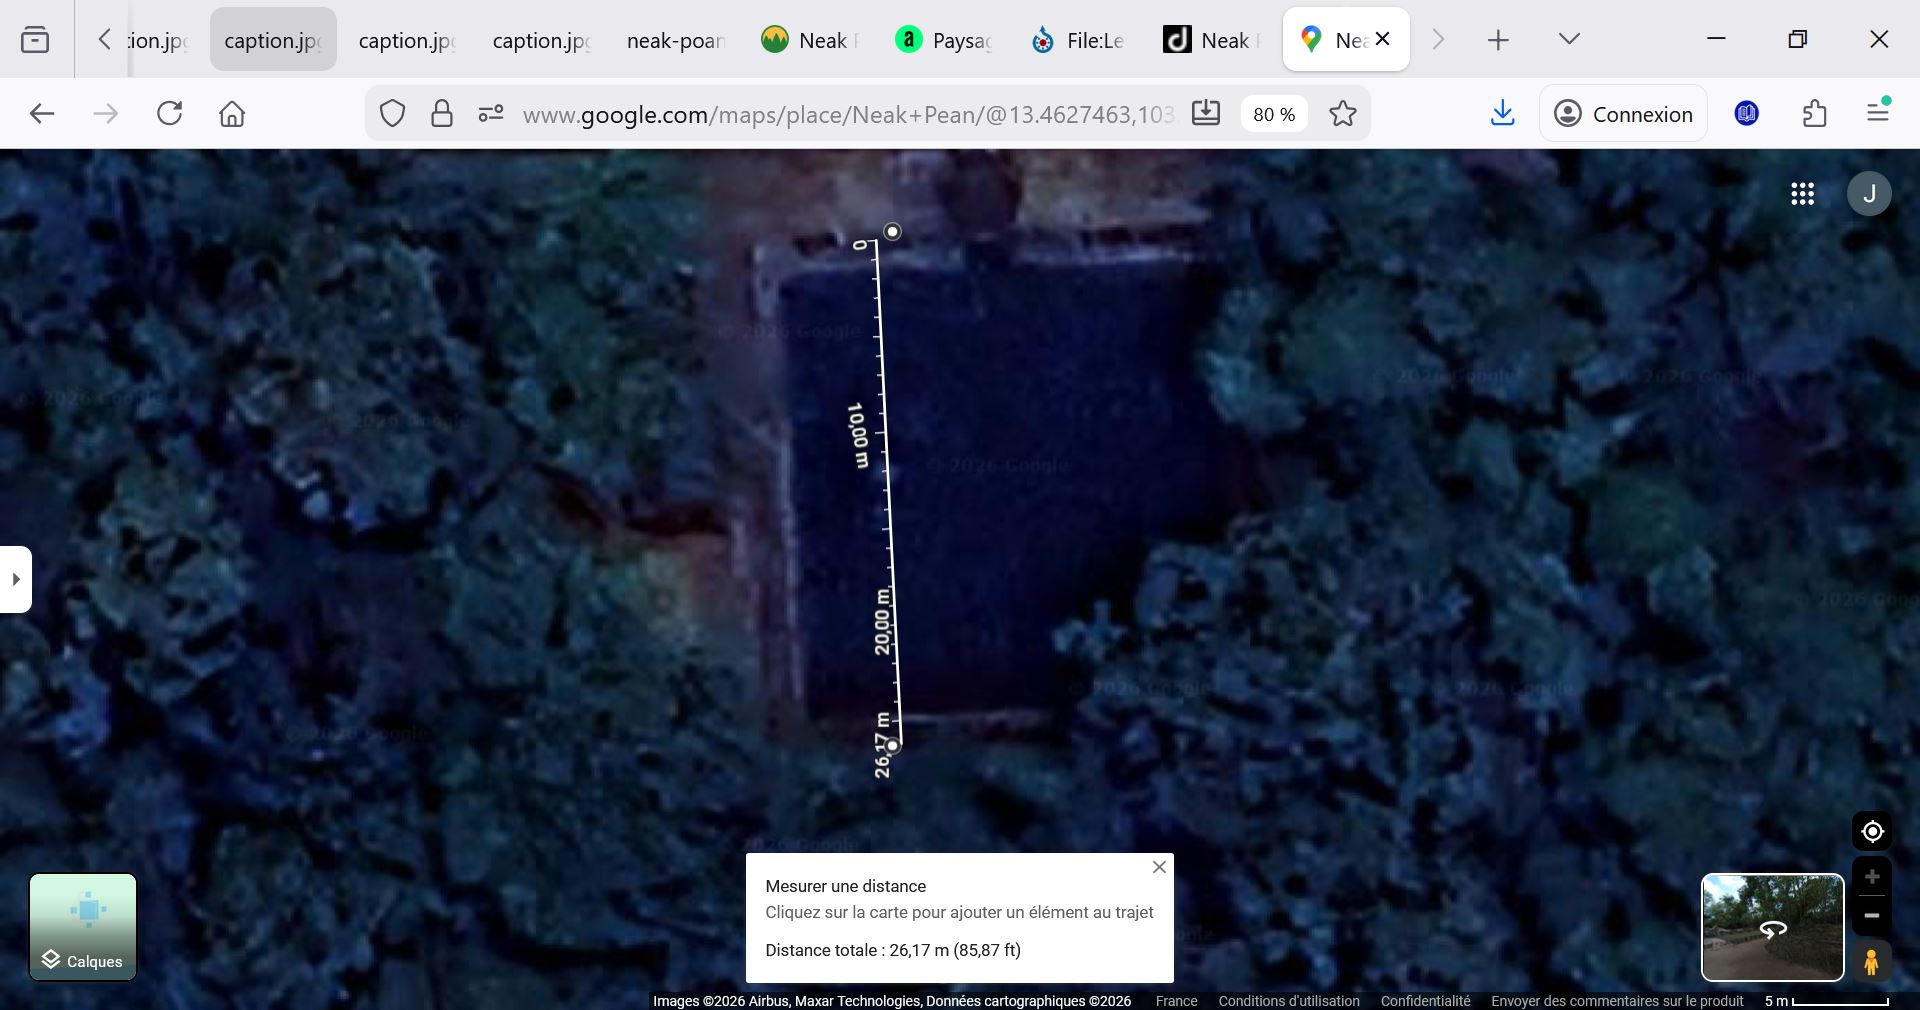Viewport: 1920px width, 1010px height.
Task: Bookmark this page with the star icon
Action: coord(1342,114)
